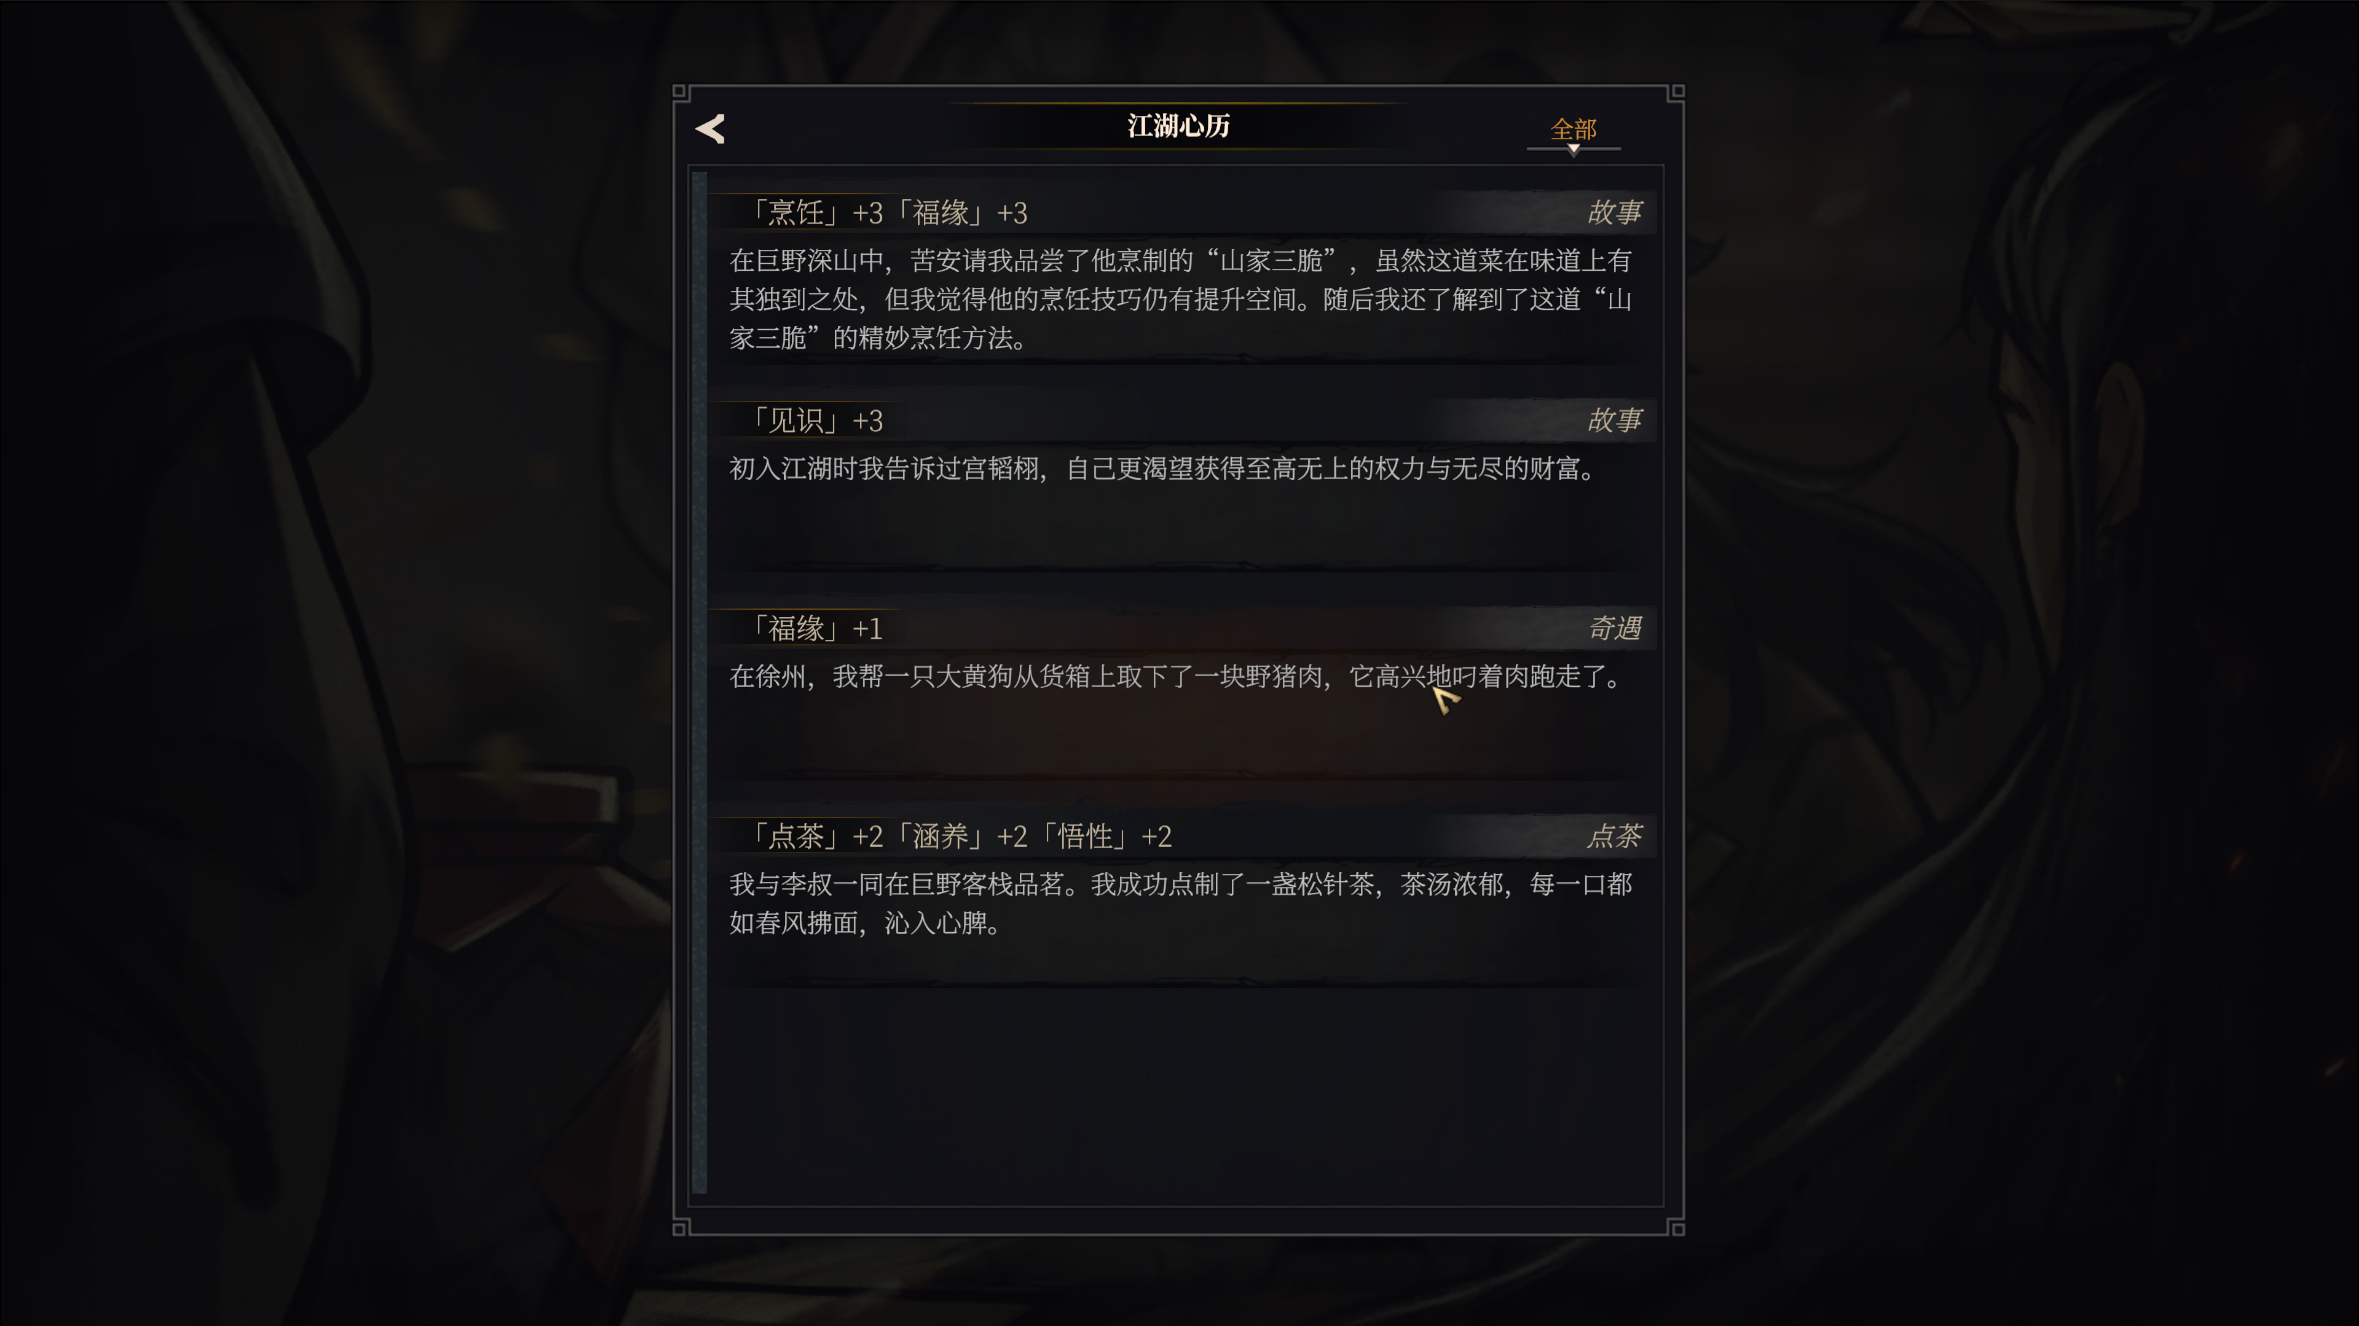Click the 松针茶 tea description text
2359x1326 pixels.
pos(1180,903)
